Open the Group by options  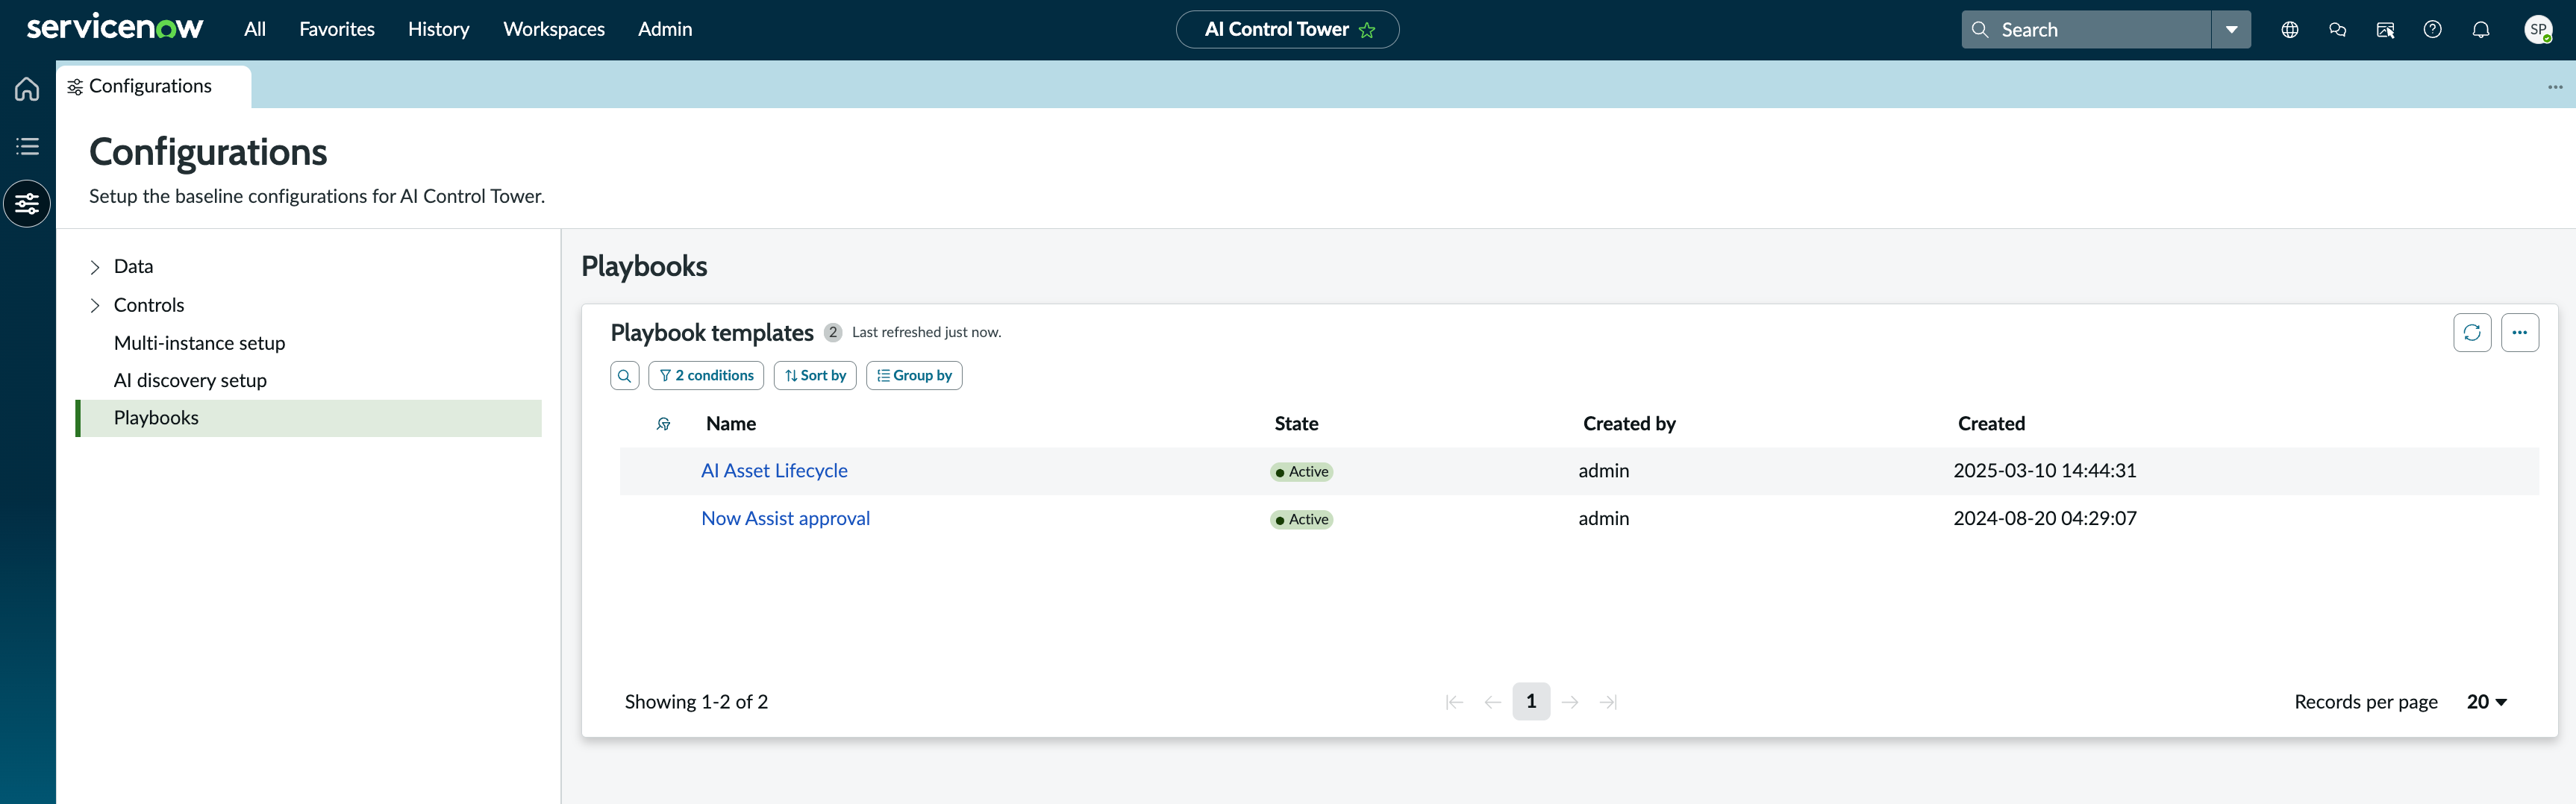coord(914,376)
